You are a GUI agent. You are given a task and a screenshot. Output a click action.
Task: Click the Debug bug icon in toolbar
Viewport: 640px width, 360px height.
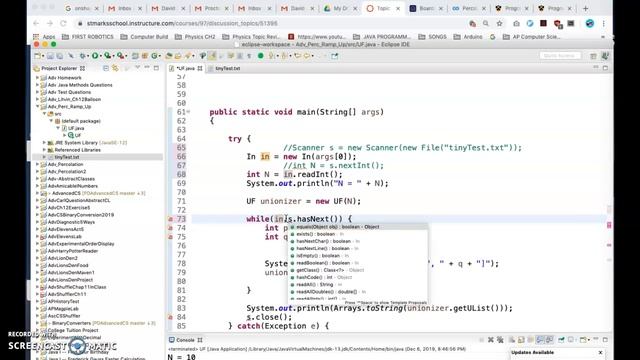[82, 56]
